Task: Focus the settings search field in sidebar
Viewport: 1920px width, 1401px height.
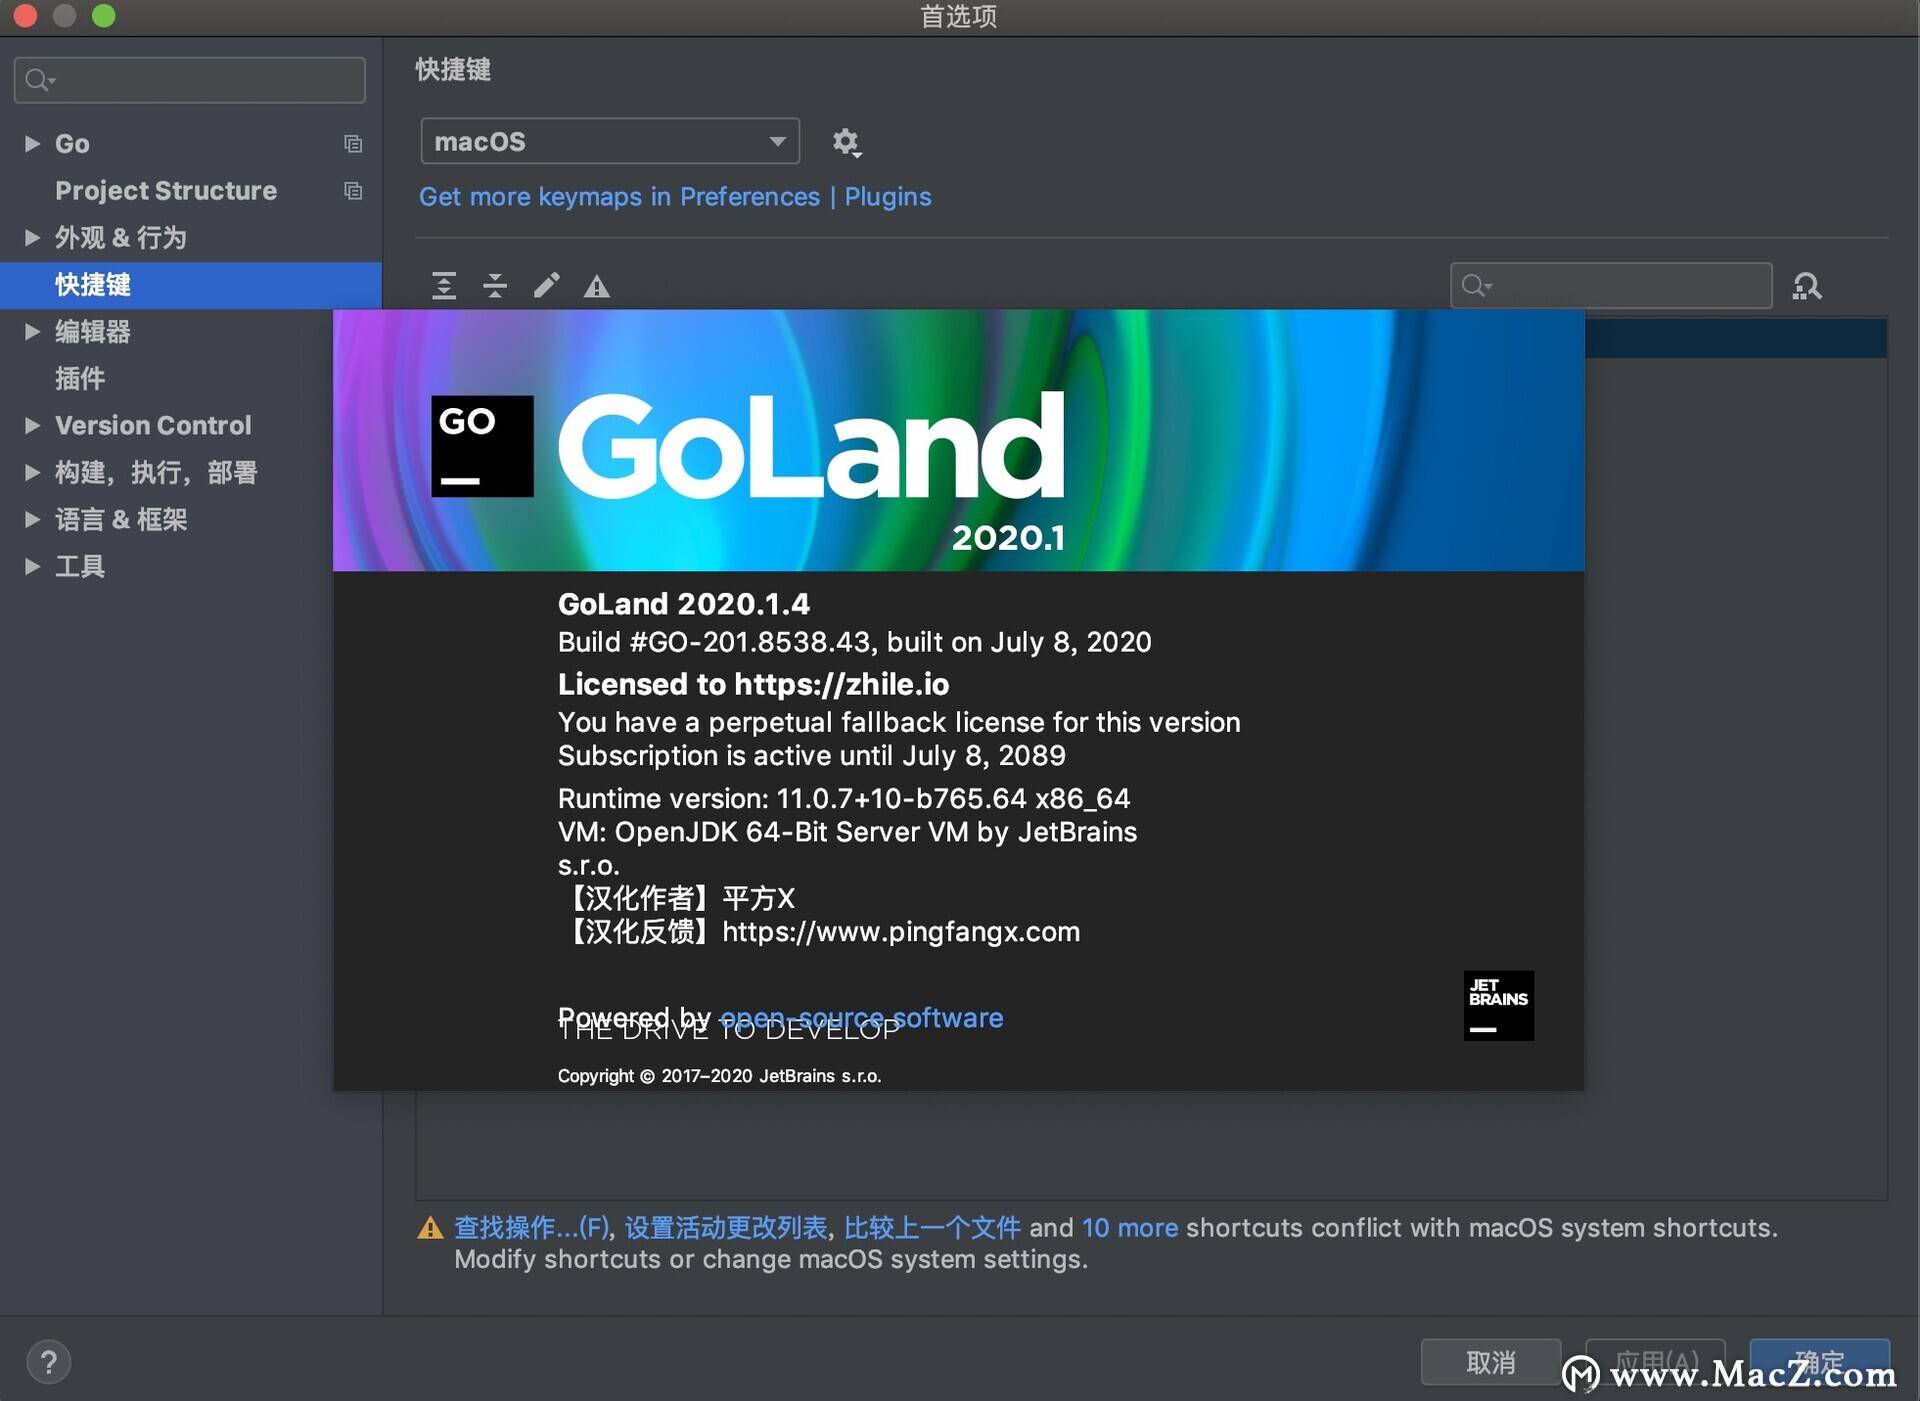Action: click(190, 80)
